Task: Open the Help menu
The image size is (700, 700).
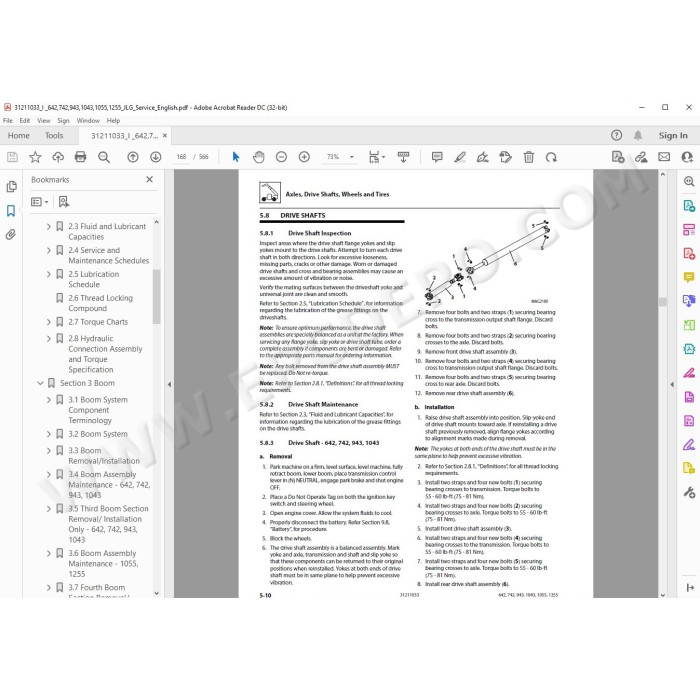Action: (113, 121)
